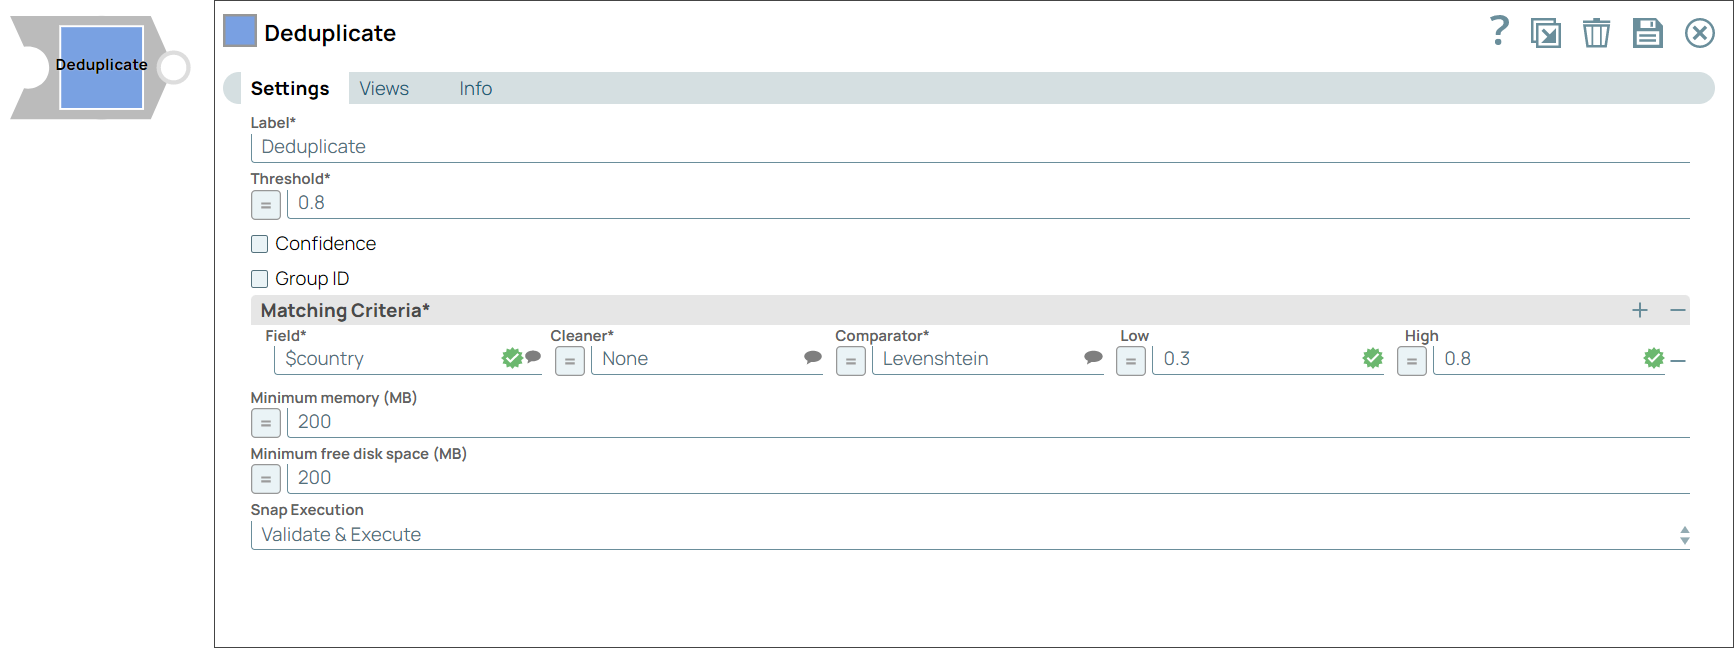Click the Matching Criteria* header text
This screenshot has height=648, width=1734.
345,311
